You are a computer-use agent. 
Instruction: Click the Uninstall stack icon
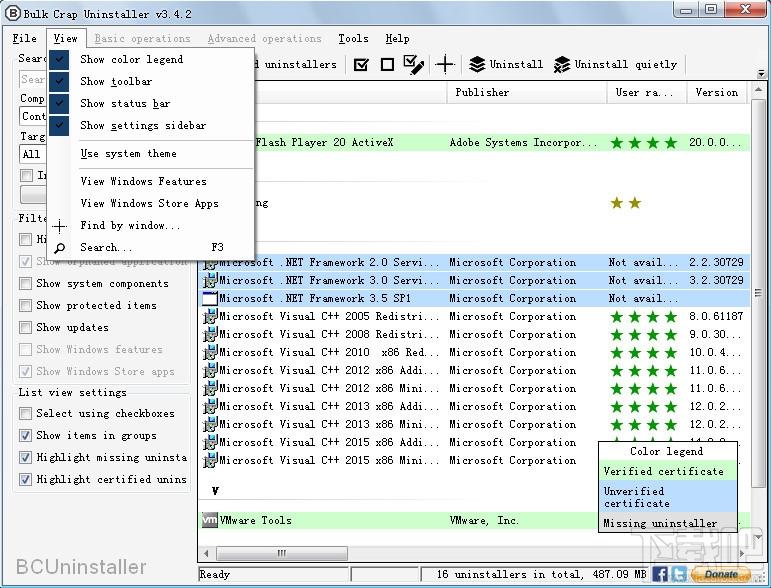[477, 64]
